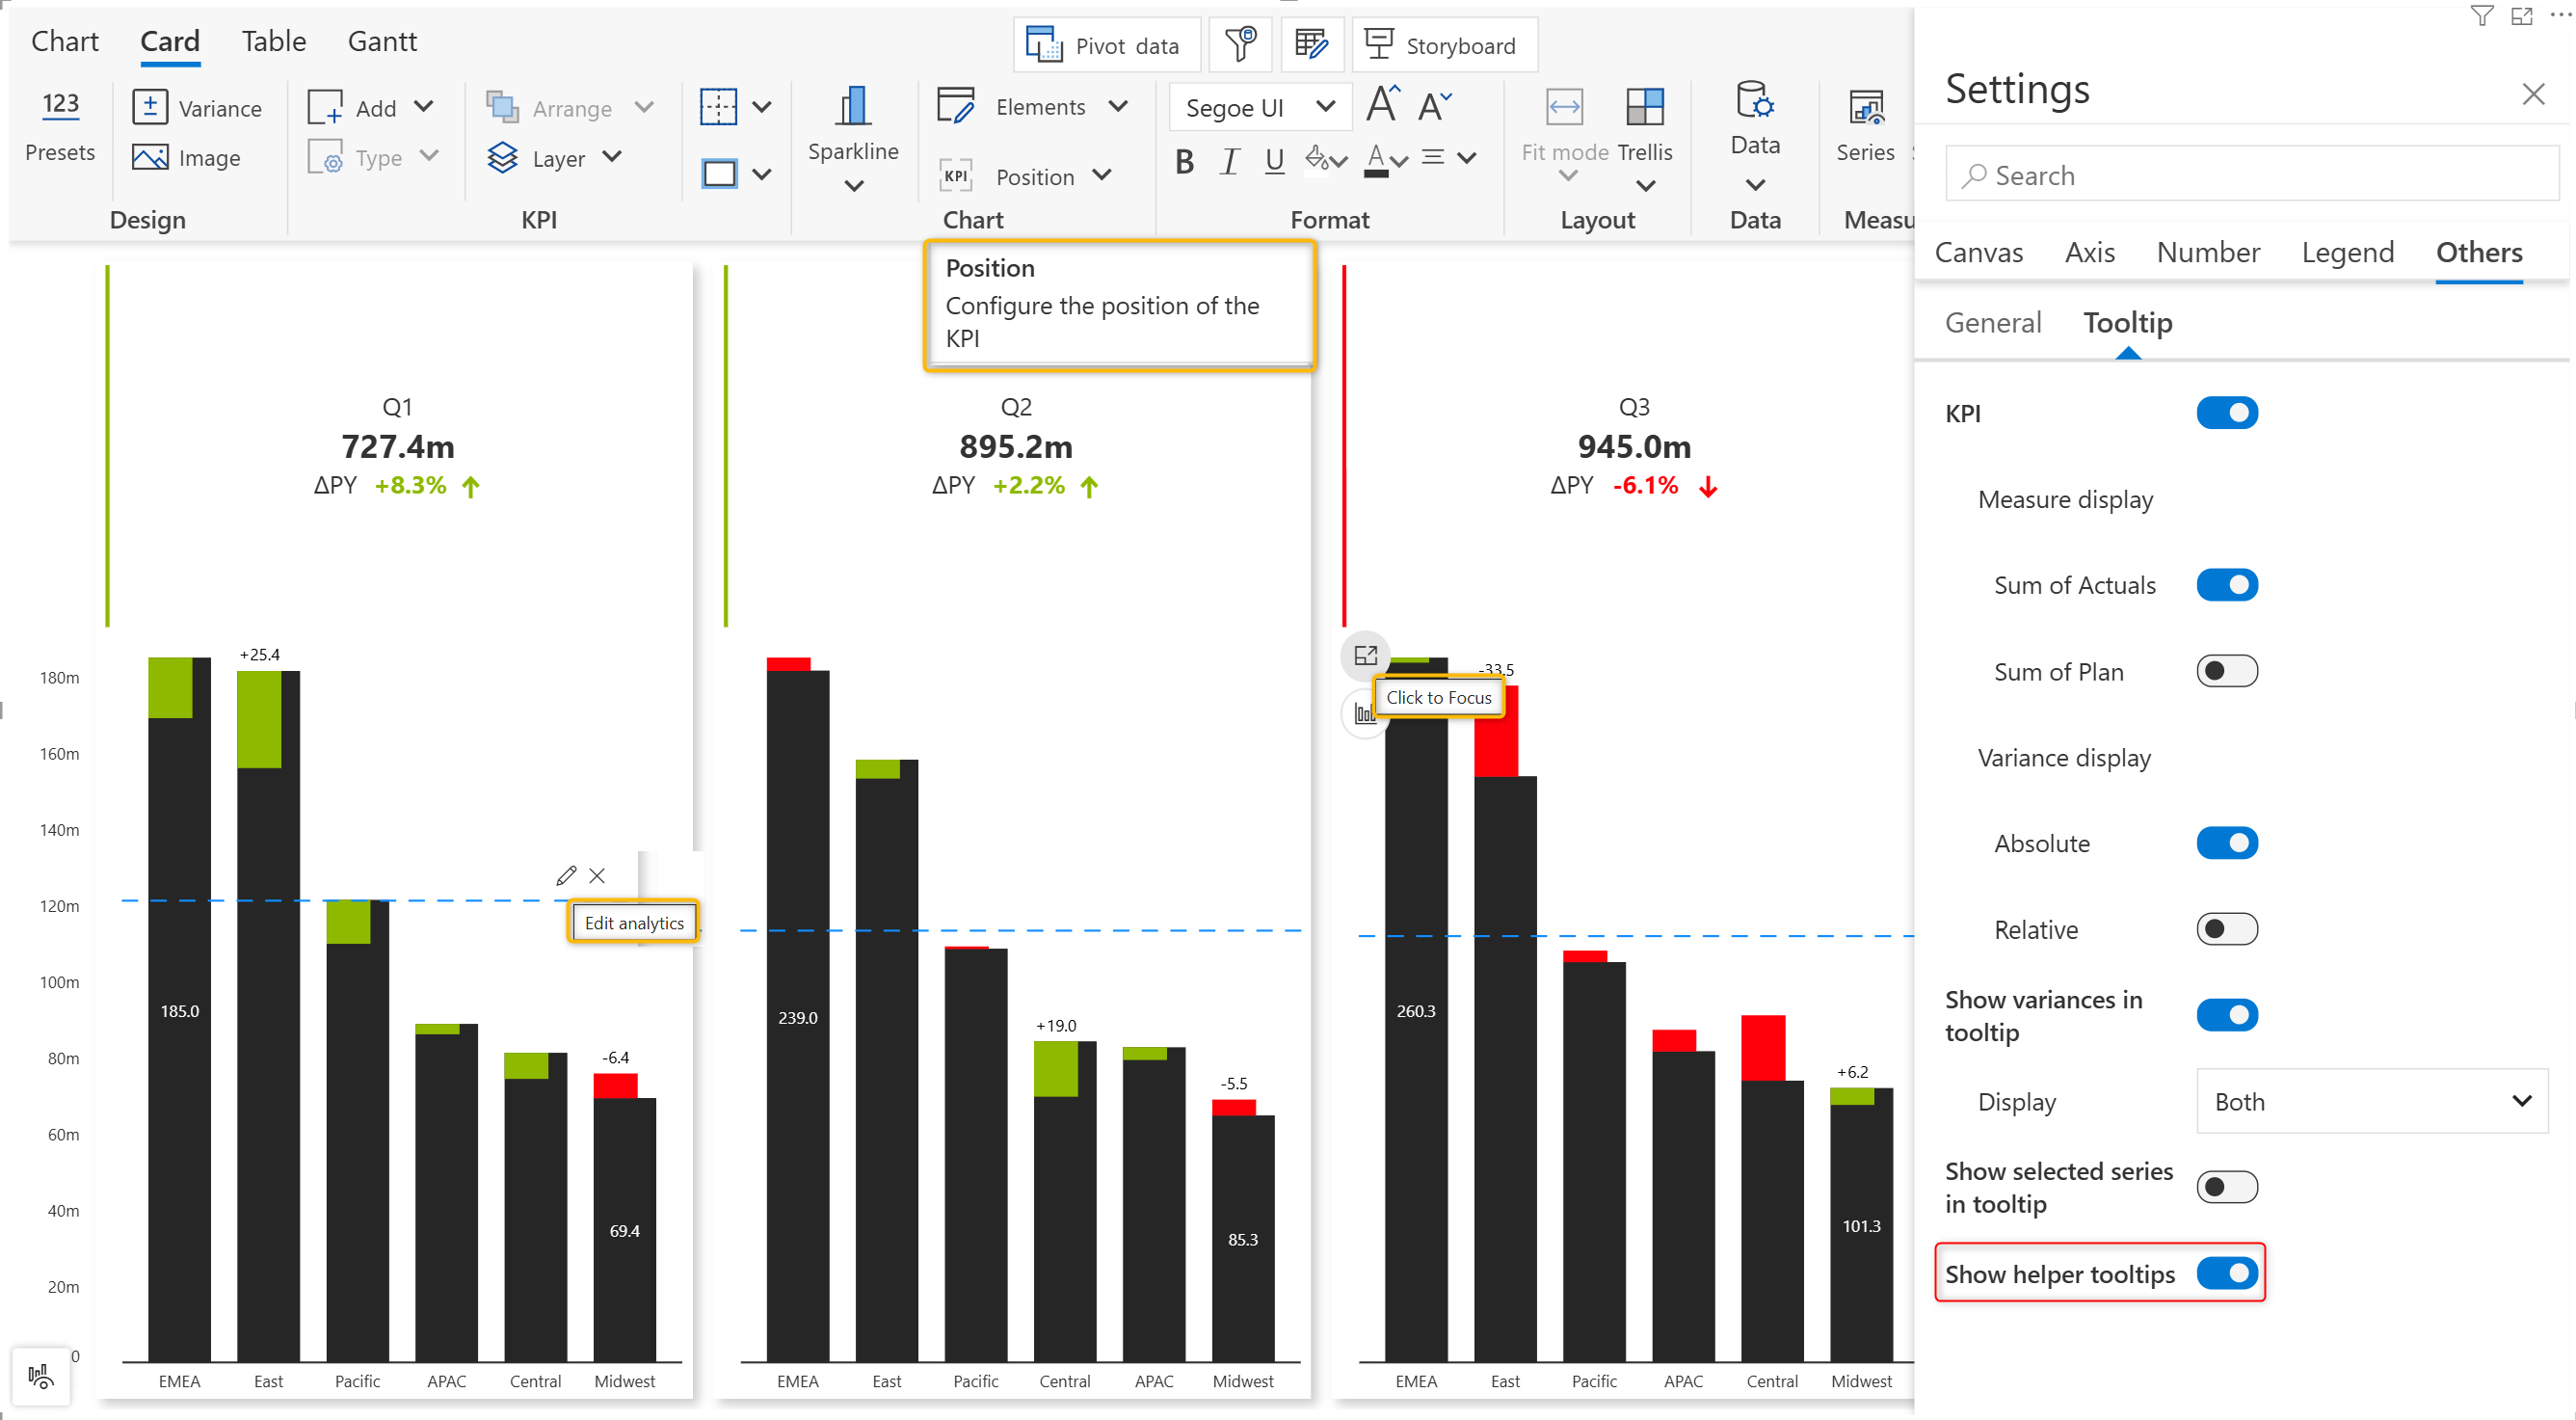Enable the Relative variance toggle
The image size is (2576, 1420).
coord(2226,929)
